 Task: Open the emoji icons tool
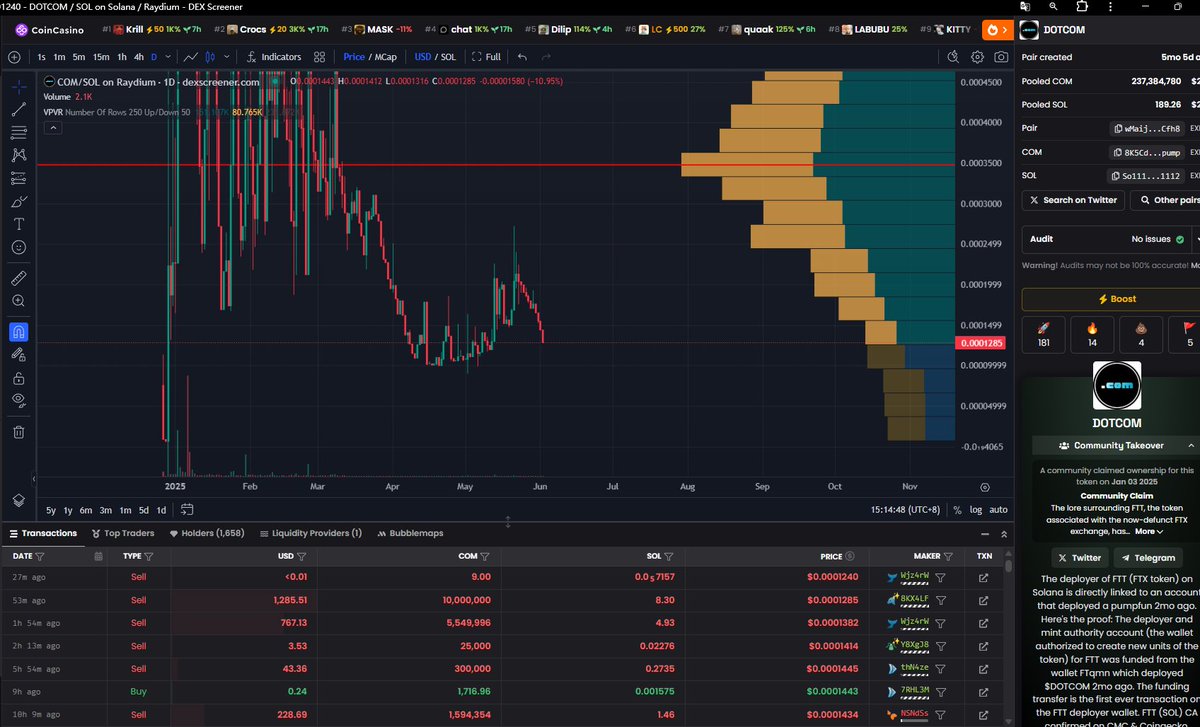point(18,247)
